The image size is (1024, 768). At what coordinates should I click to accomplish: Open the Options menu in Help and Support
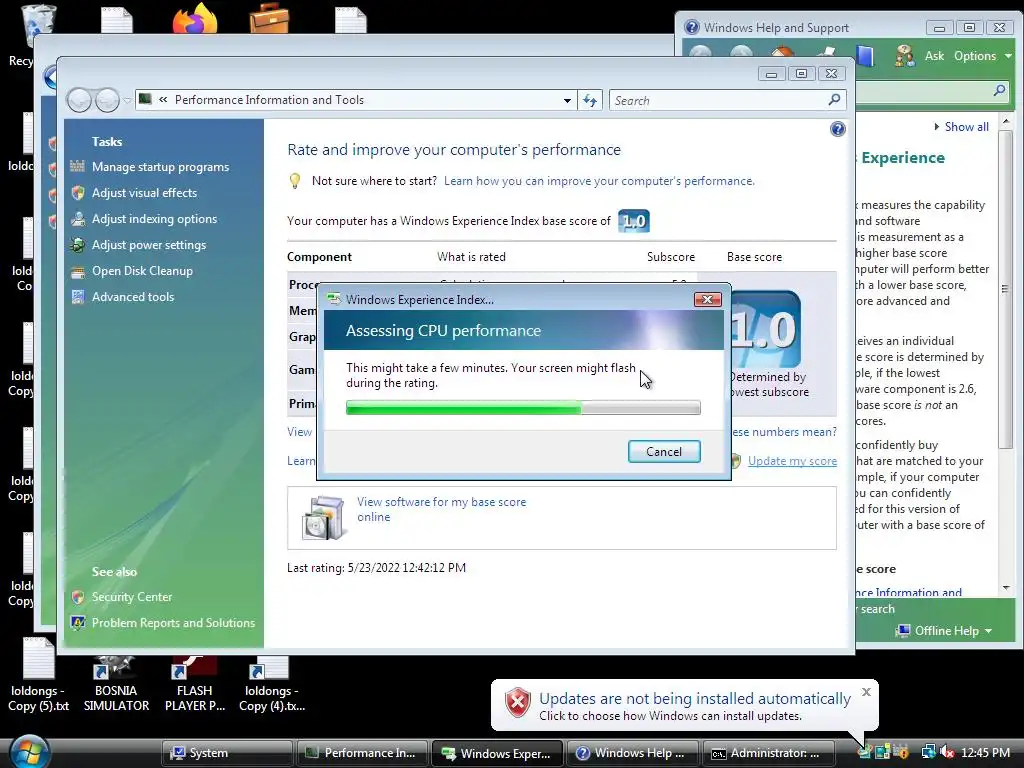(x=982, y=56)
